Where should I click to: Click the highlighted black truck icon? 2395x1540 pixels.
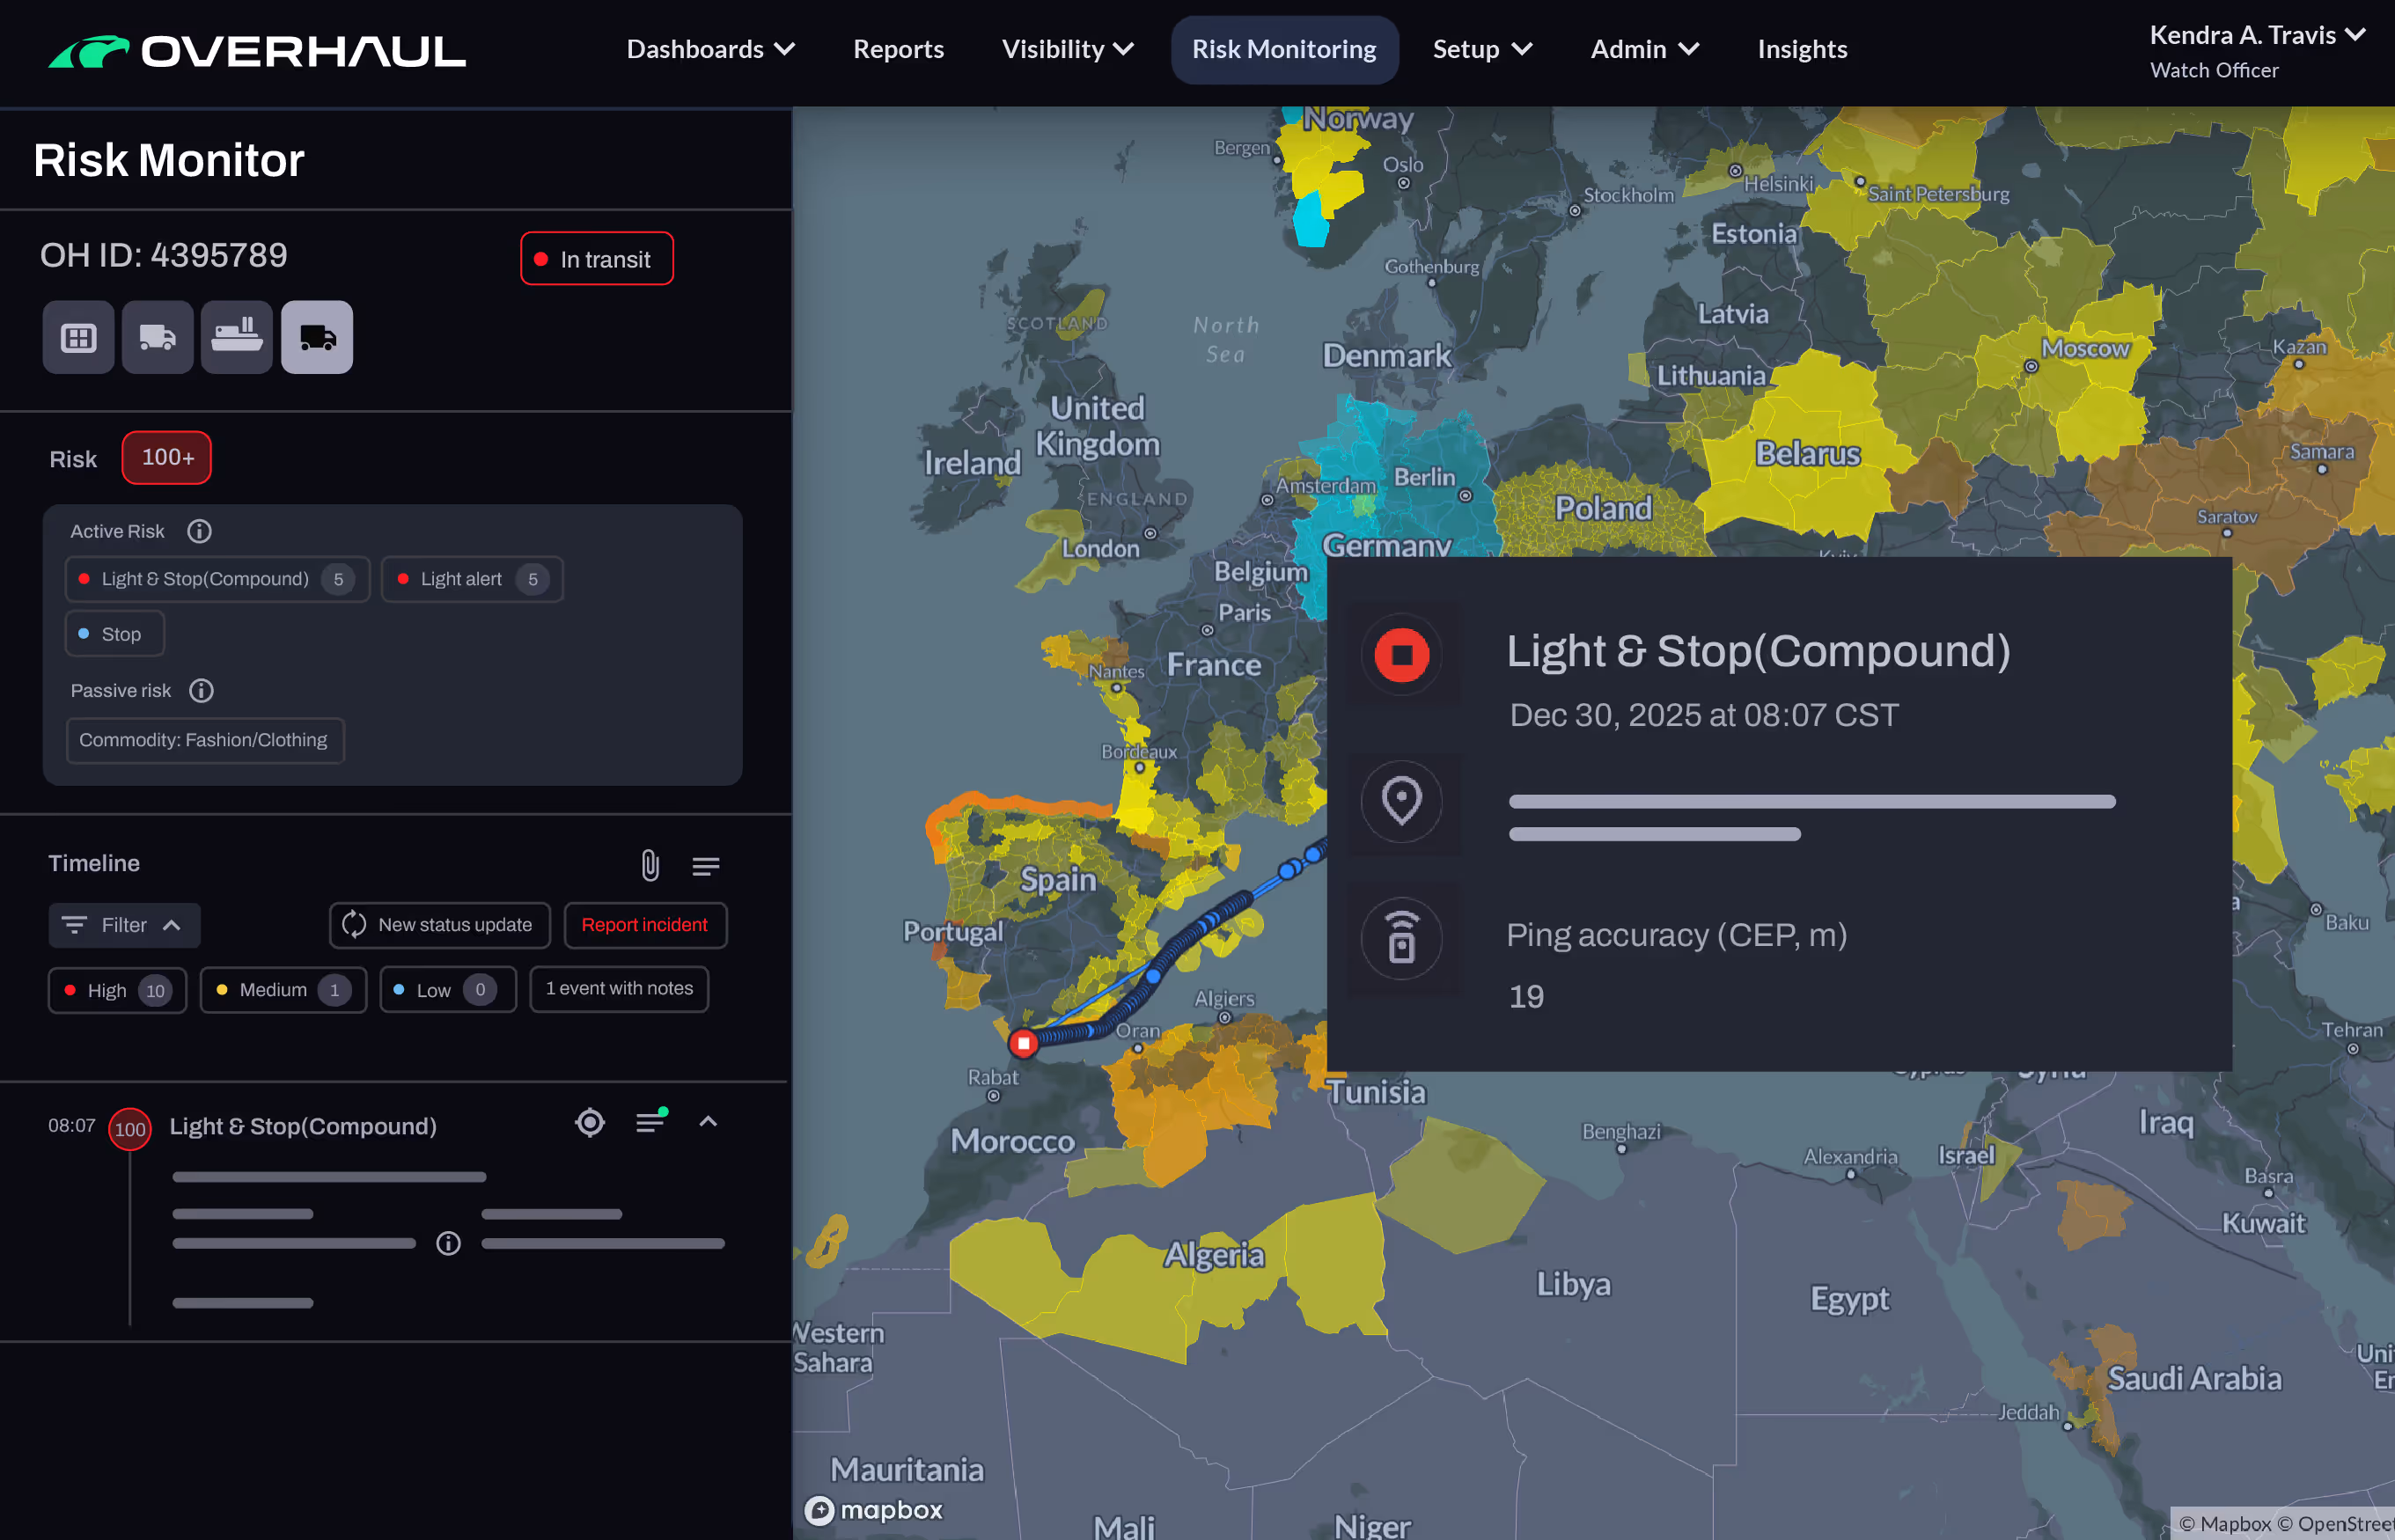[x=317, y=338]
